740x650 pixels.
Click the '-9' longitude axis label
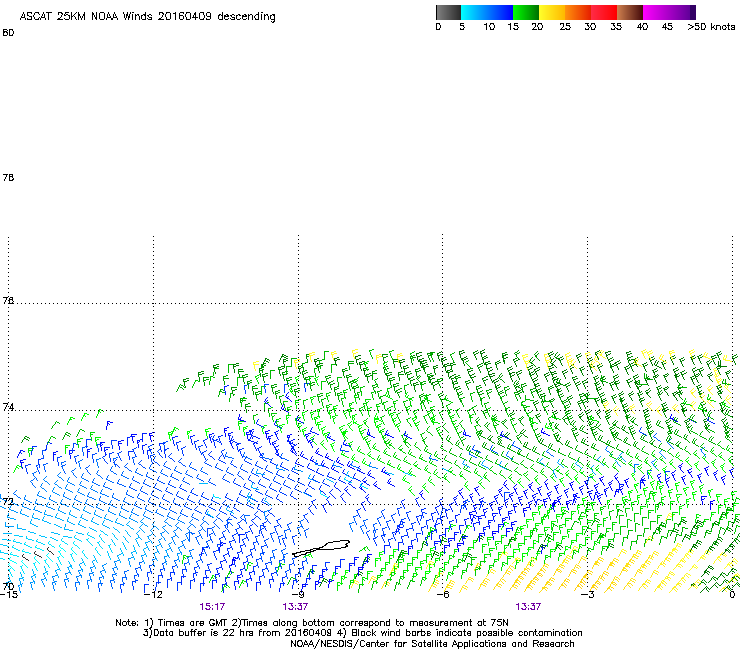(298, 595)
